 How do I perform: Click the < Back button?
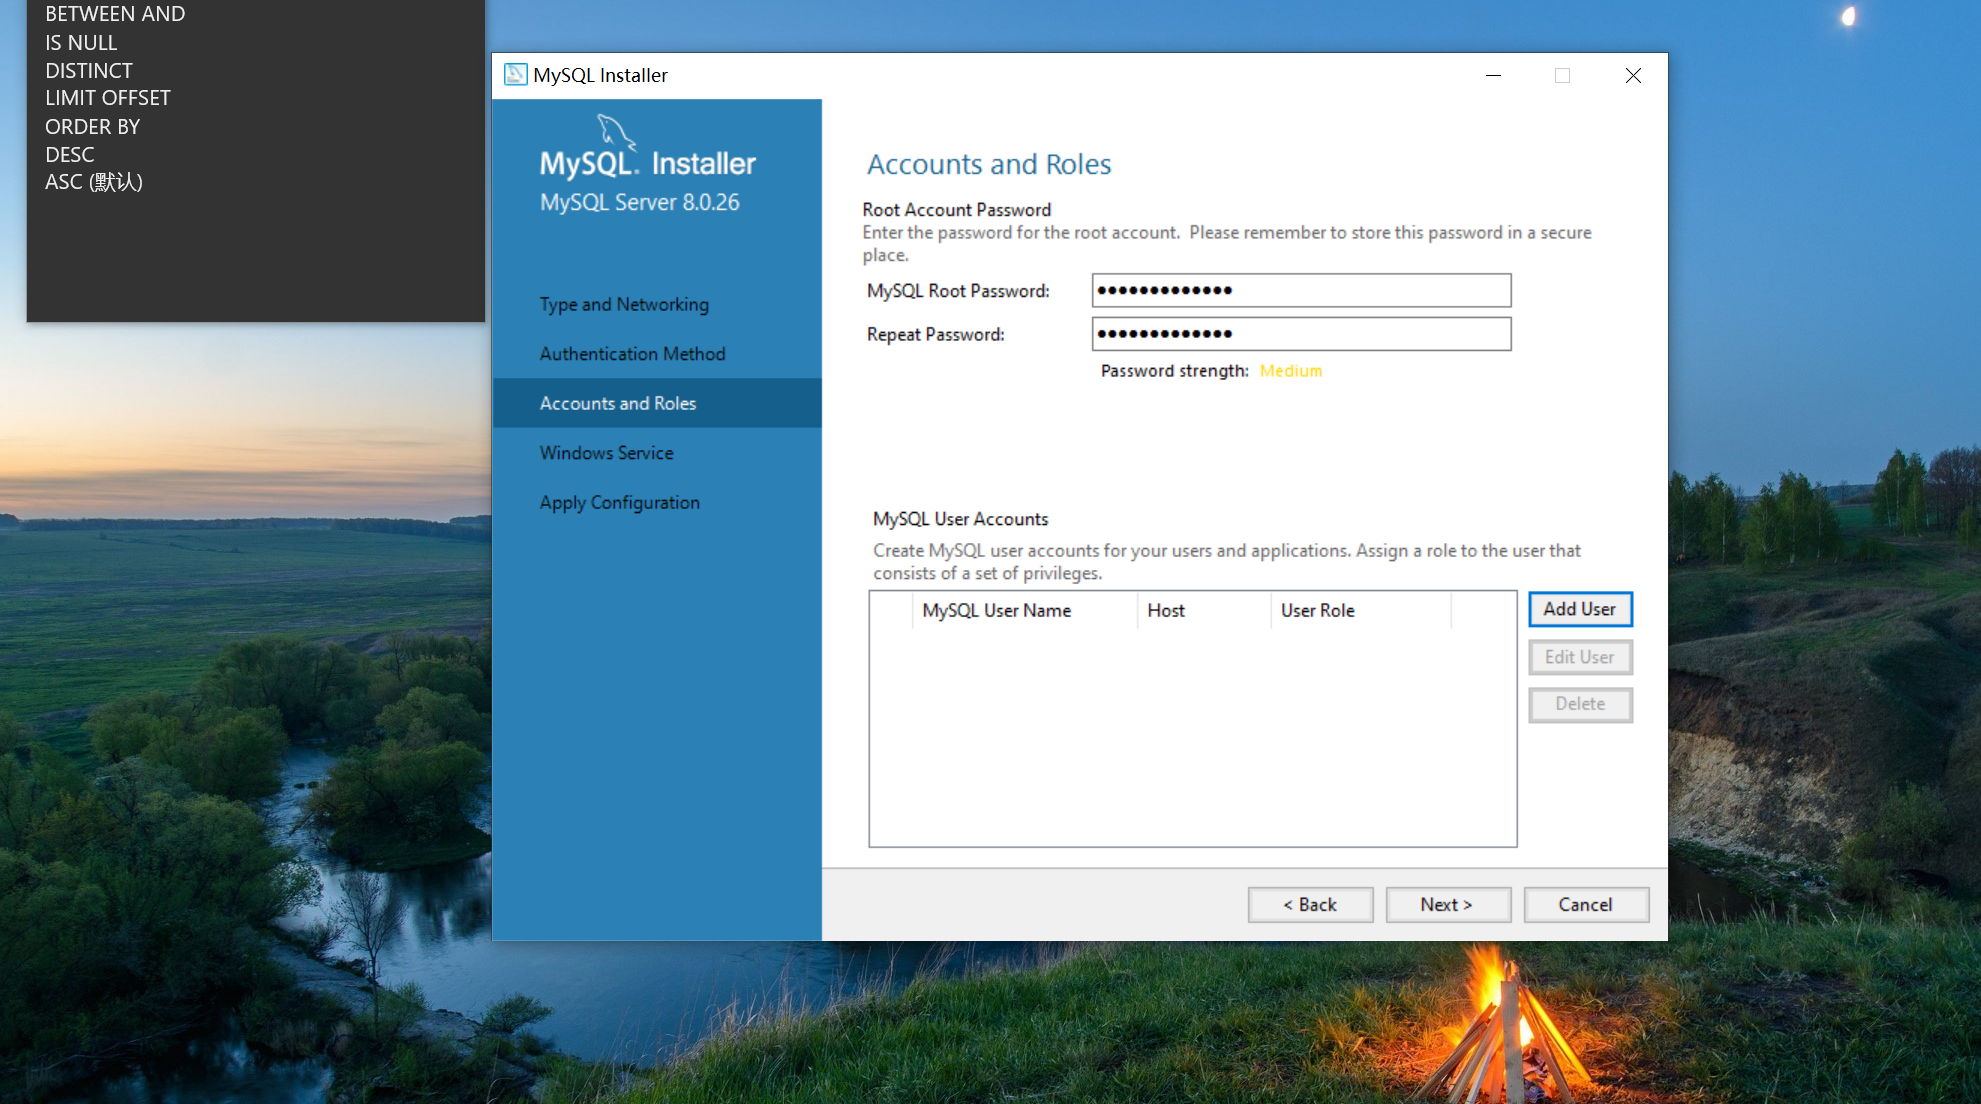(x=1310, y=905)
